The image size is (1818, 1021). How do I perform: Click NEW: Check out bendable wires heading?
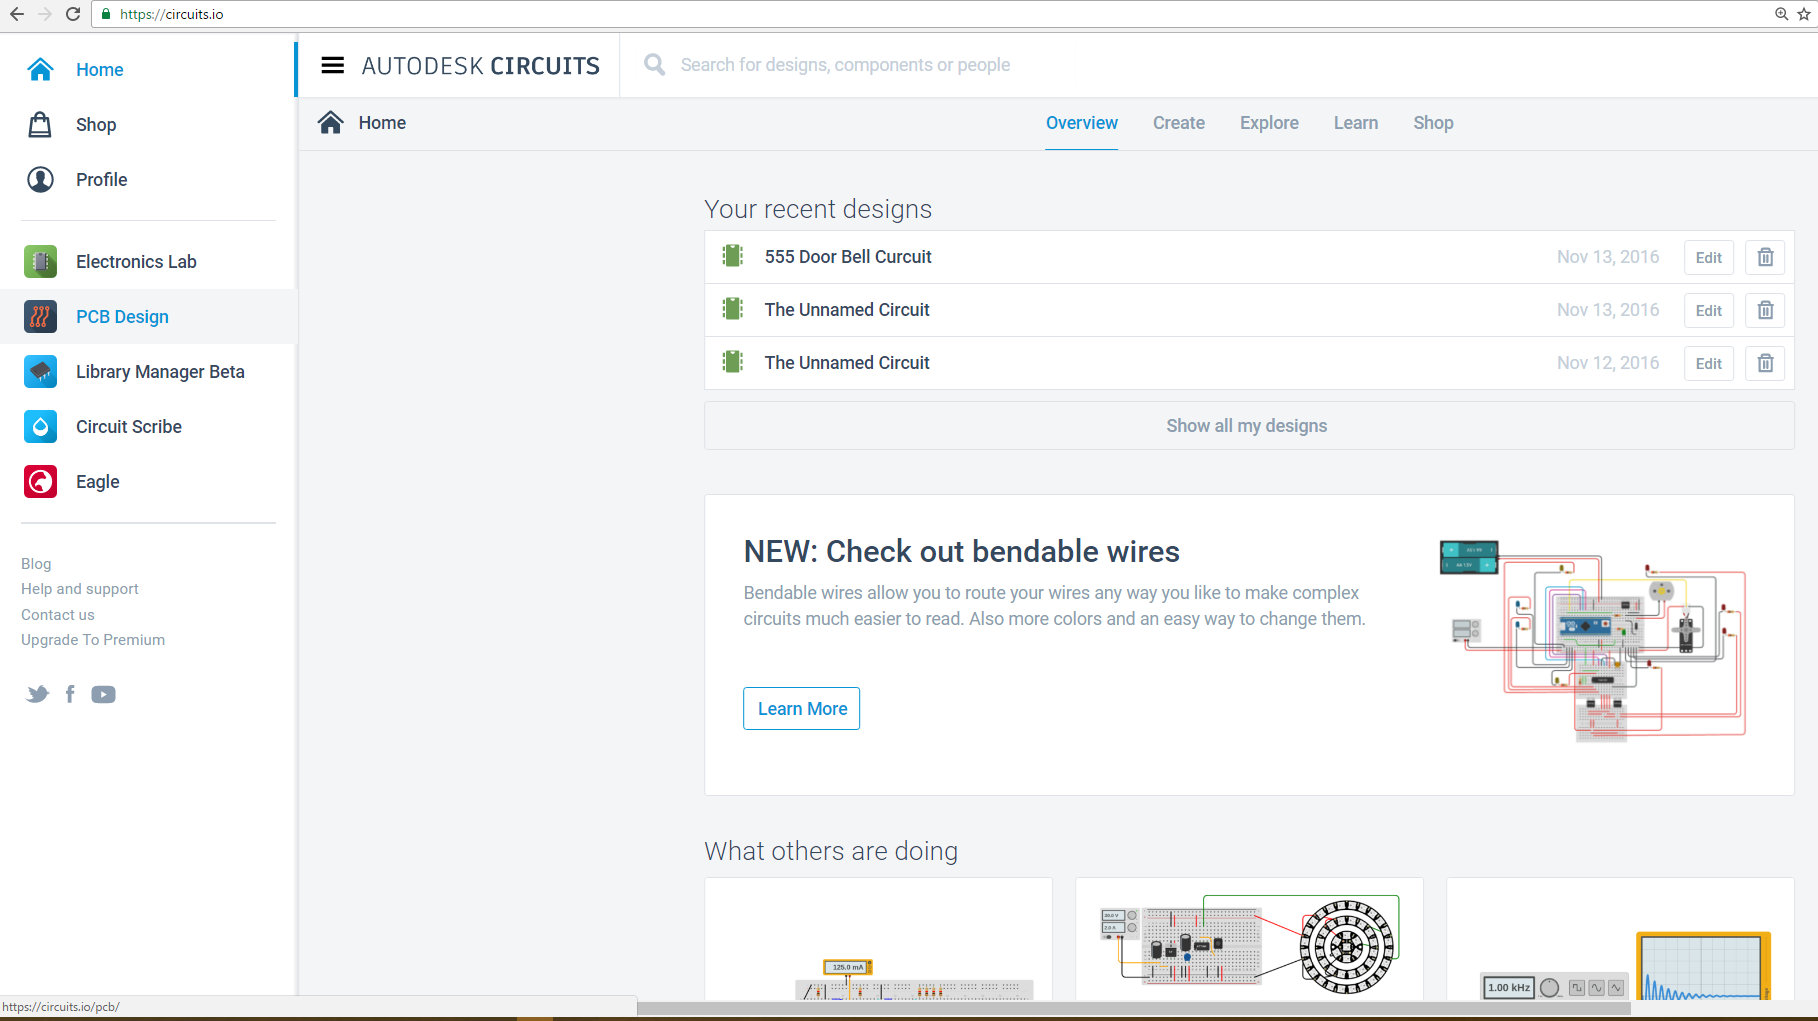pos(961,551)
